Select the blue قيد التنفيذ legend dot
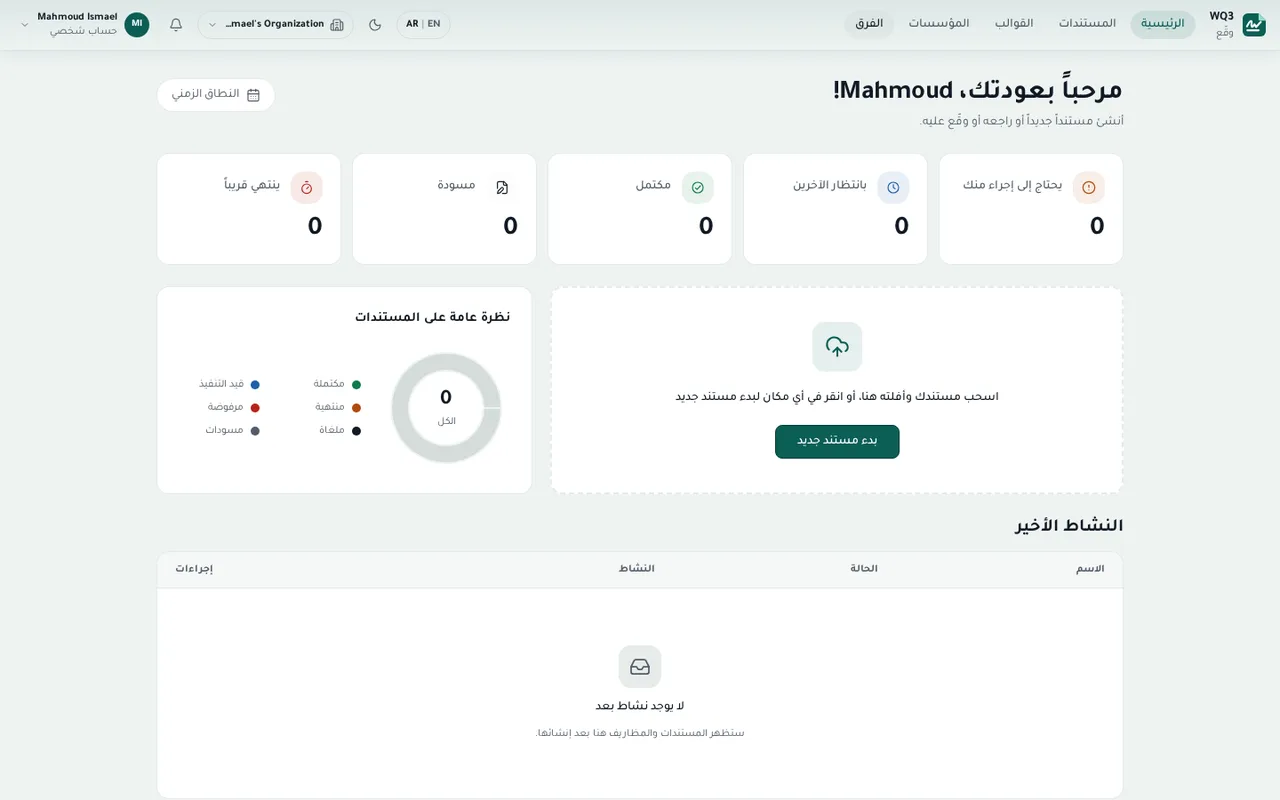 coord(255,384)
